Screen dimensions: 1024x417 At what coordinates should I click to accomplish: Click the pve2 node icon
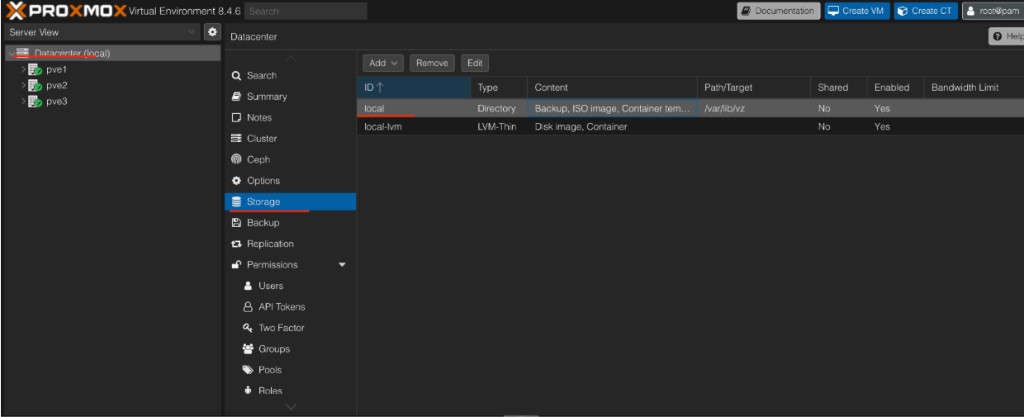click(x=35, y=85)
